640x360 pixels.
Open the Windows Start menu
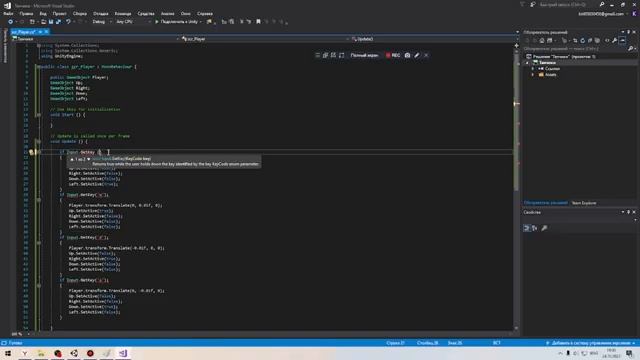[8, 353]
